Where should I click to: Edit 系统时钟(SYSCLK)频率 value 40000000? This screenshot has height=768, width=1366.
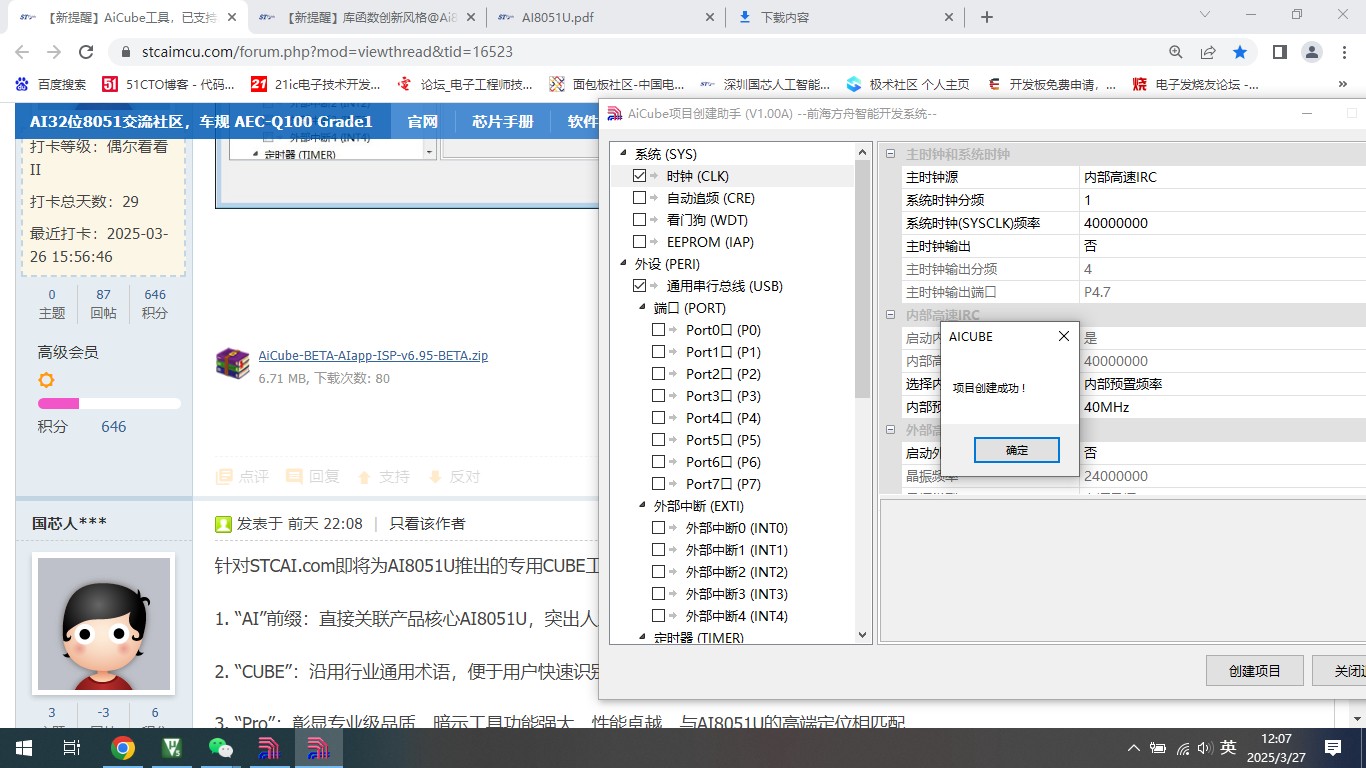pyautogui.click(x=1222, y=223)
